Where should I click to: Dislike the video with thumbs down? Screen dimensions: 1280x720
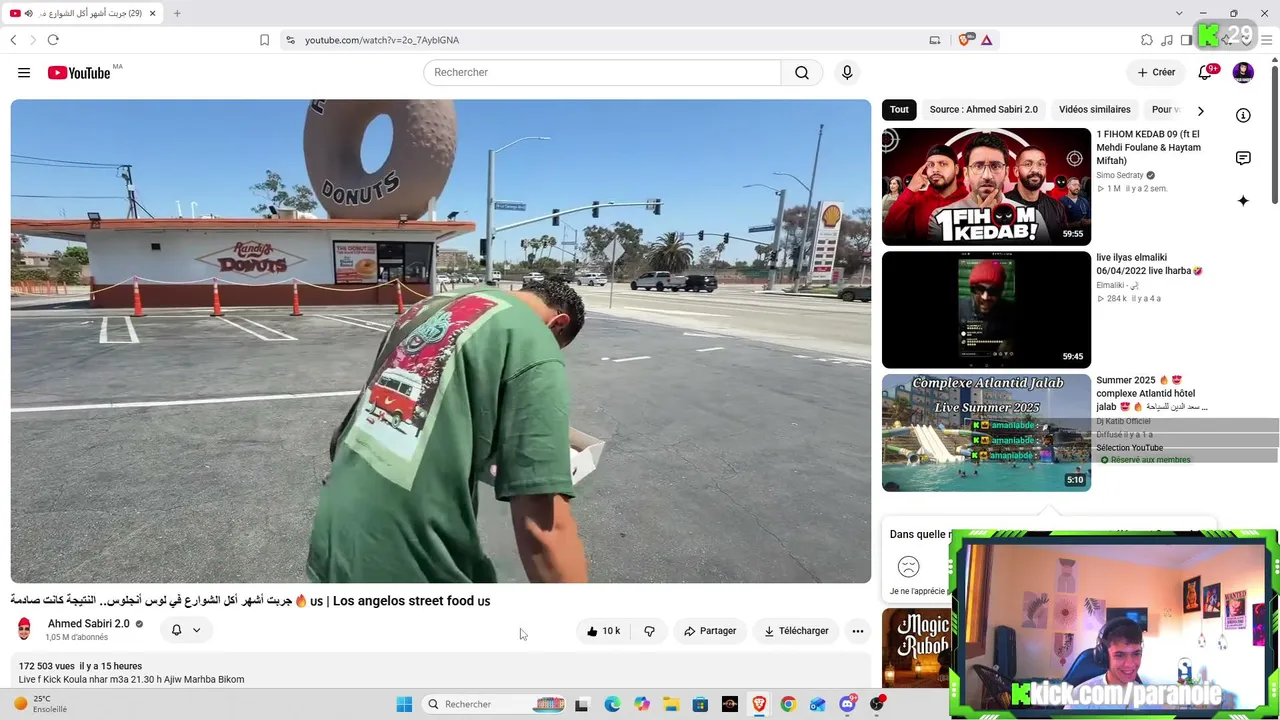pos(649,631)
